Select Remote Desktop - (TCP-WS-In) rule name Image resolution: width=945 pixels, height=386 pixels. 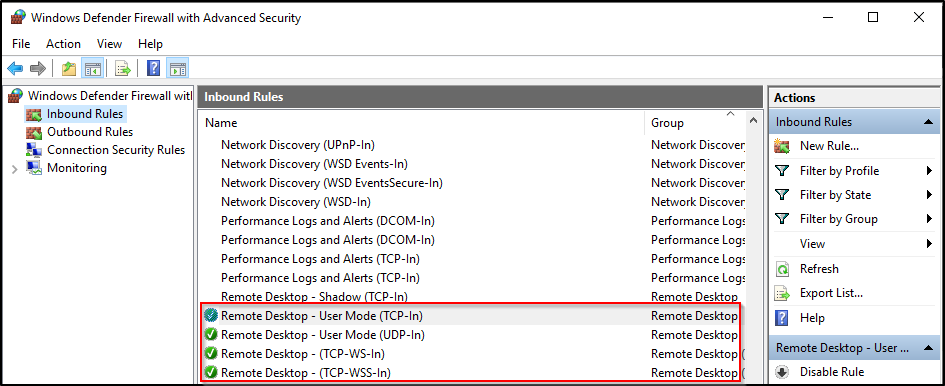coord(303,354)
